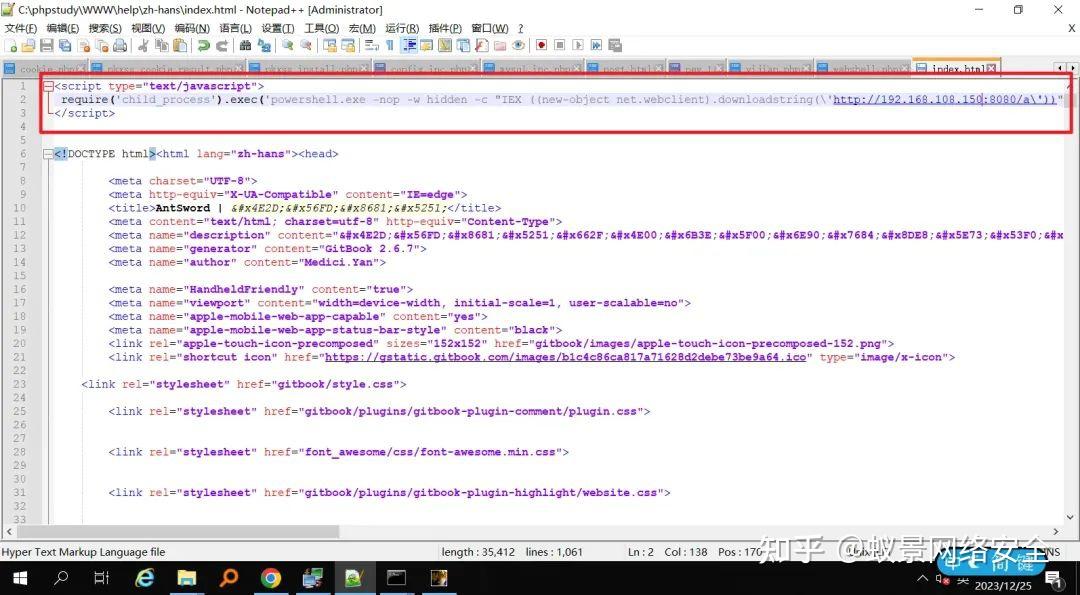Click the Paste clipboard icon
Viewport: 1080px width, 595px height.
180,45
